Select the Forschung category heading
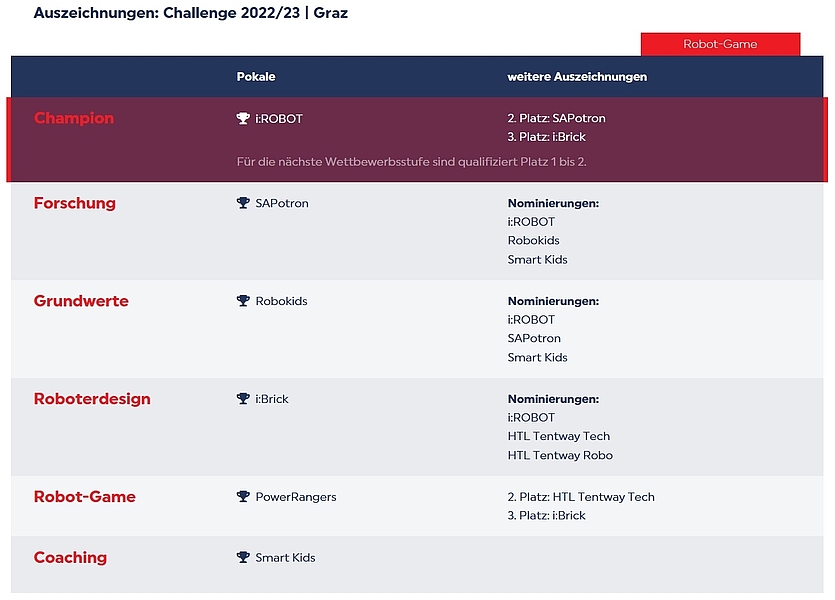Viewport: 835px width, 600px height. (x=75, y=203)
